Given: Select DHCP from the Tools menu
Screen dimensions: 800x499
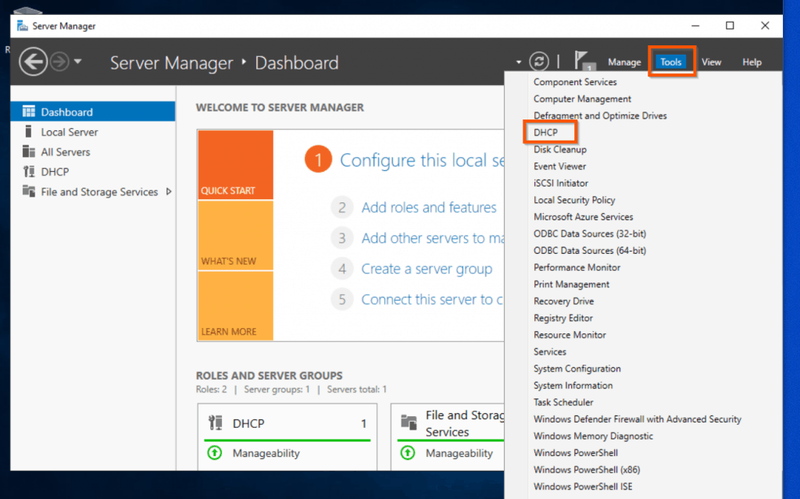Looking at the screenshot, I should coord(545,132).
